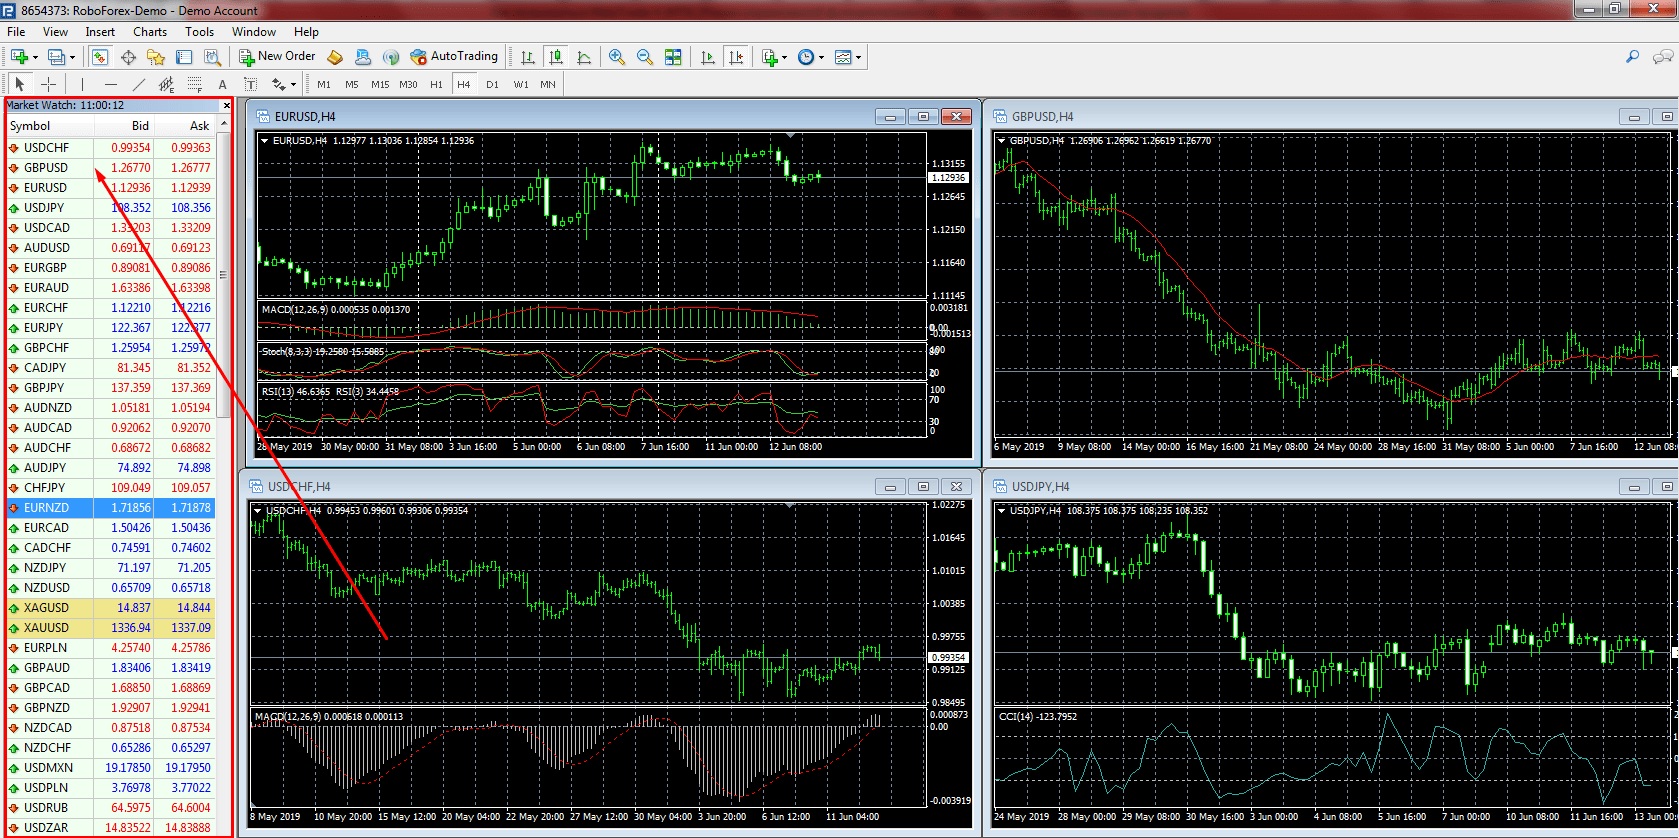Expand EURUSD chart header triangle
Screen dimensions: 1679x838
pos(265,141)
